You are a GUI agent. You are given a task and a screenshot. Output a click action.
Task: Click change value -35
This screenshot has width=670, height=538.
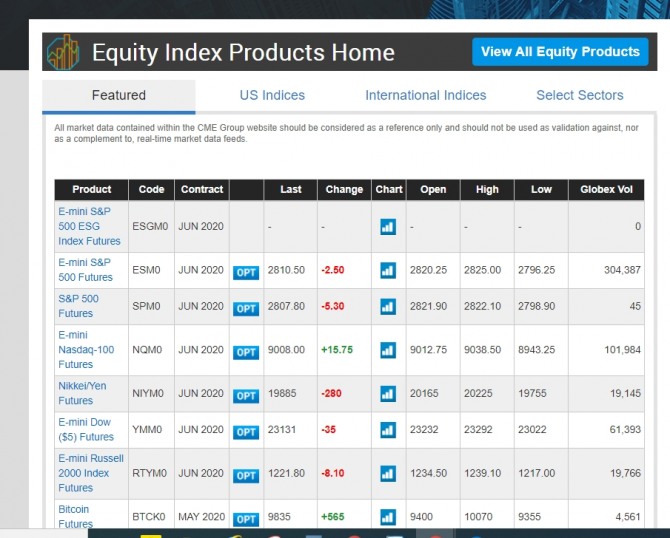[x=329, y=430]
